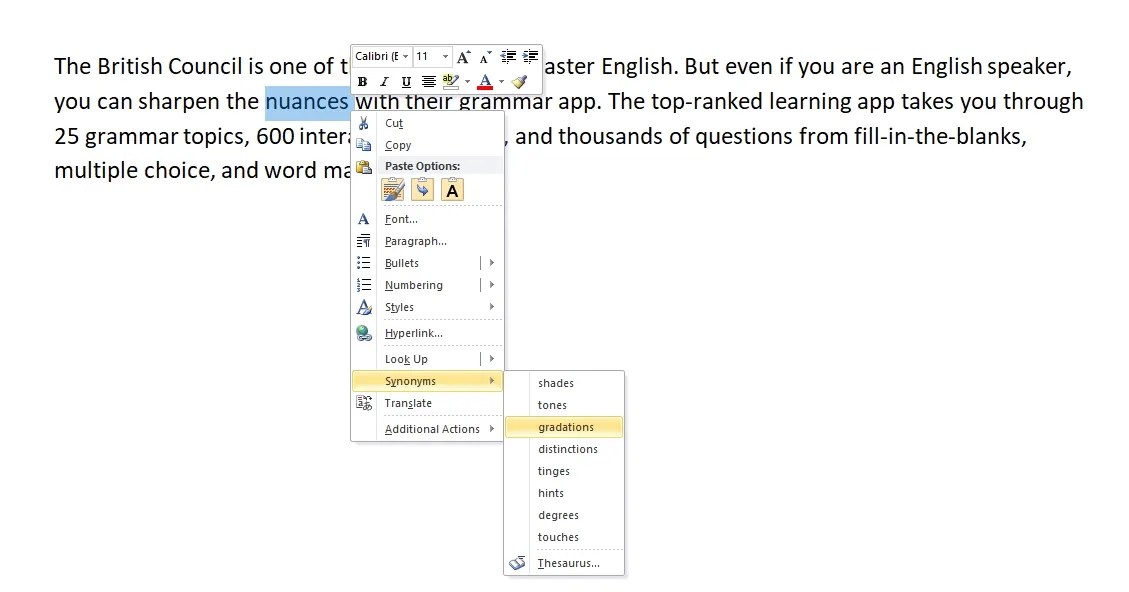Viewport: 1129px width, 592px height.
Task: Click the Shrink Font icon
Action: click(x=484, y=56)
